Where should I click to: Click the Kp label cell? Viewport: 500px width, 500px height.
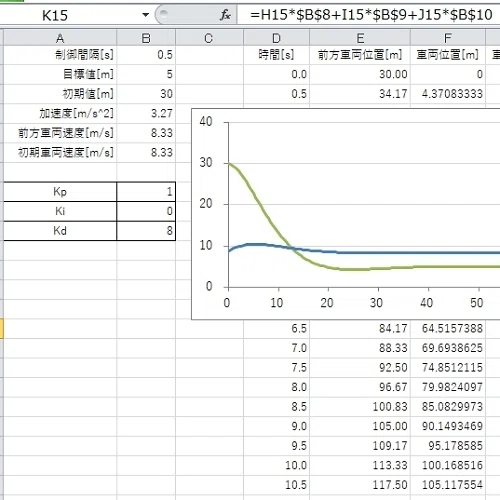point(60,192)
